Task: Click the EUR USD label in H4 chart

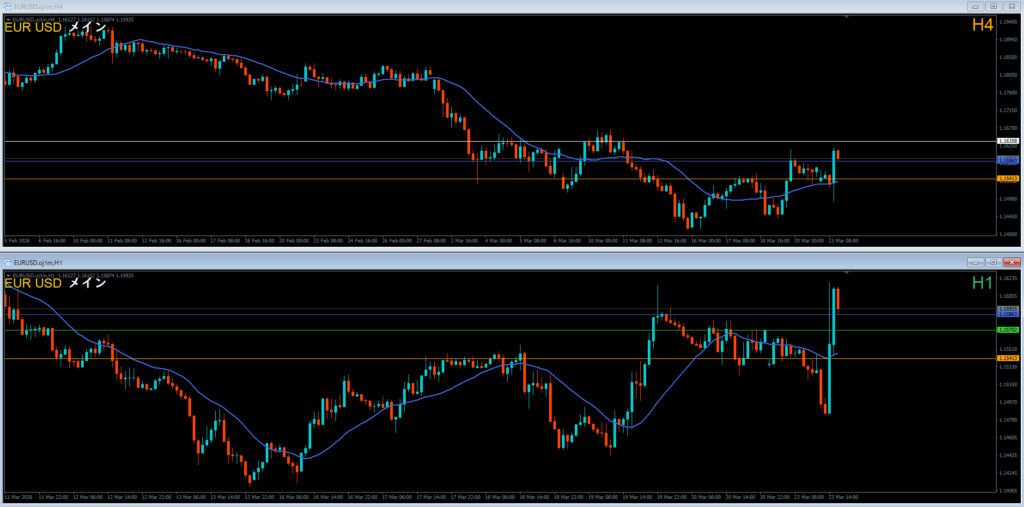Action: coord(34,28)
